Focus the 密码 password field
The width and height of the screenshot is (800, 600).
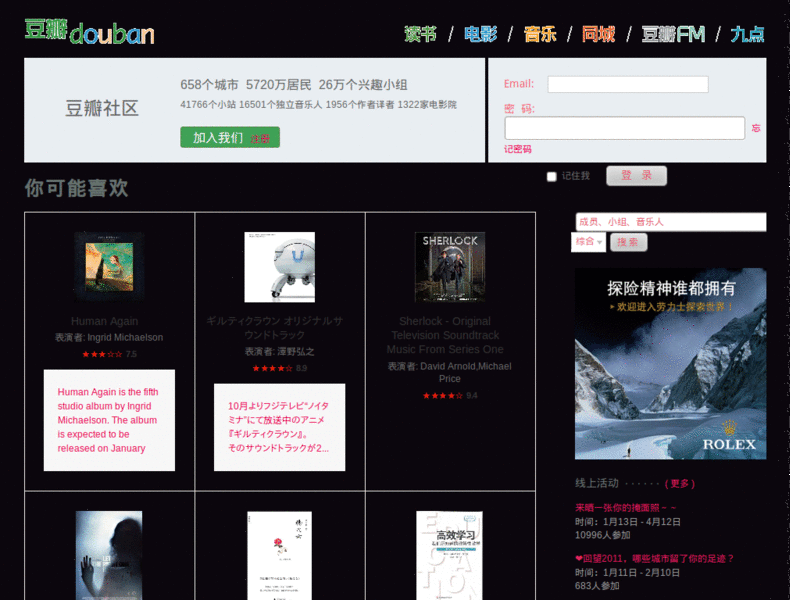(x=624, y=128)
